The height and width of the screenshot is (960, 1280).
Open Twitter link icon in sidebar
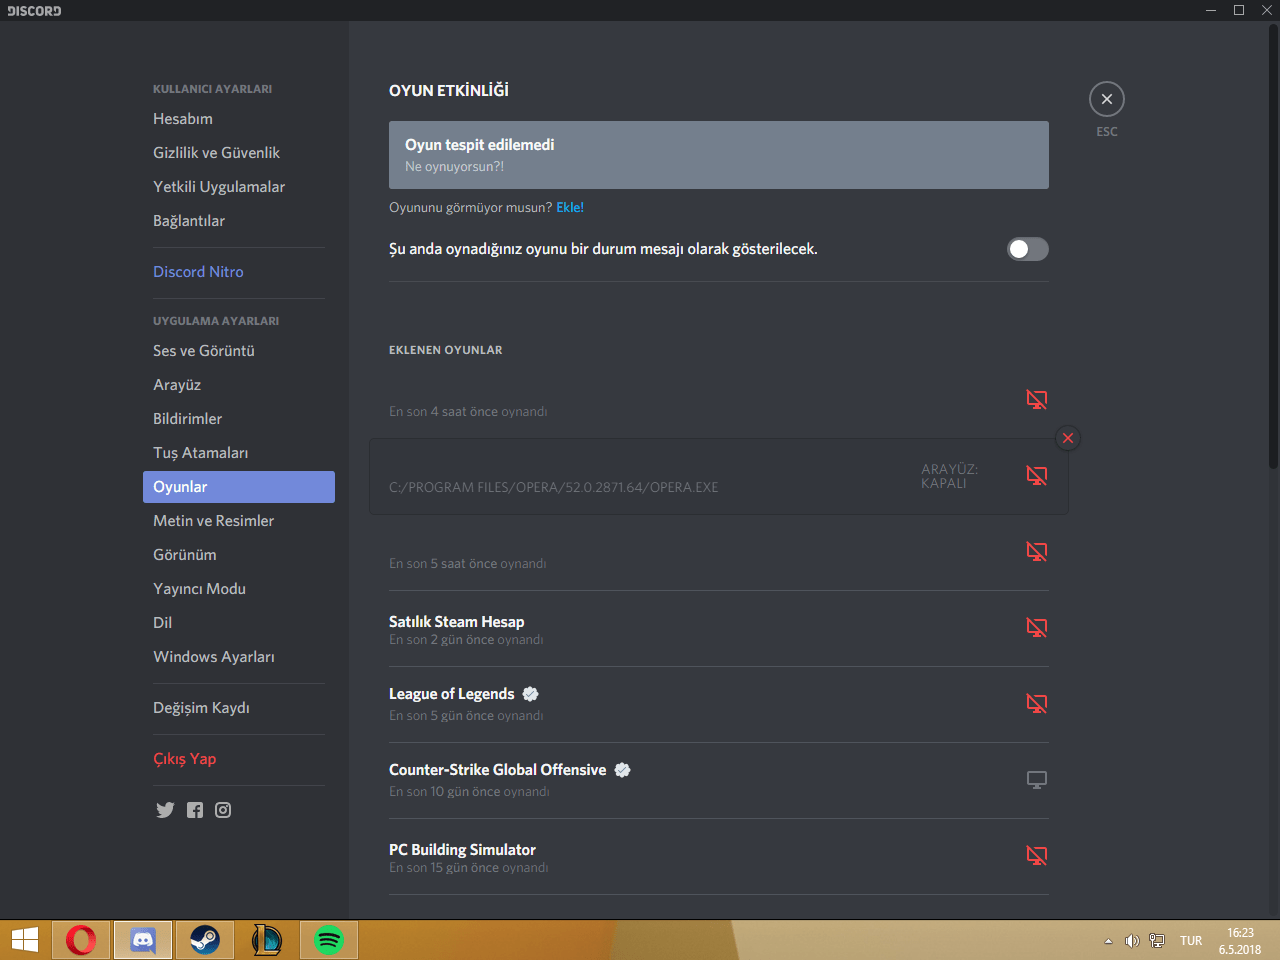(x=165, y=810)
